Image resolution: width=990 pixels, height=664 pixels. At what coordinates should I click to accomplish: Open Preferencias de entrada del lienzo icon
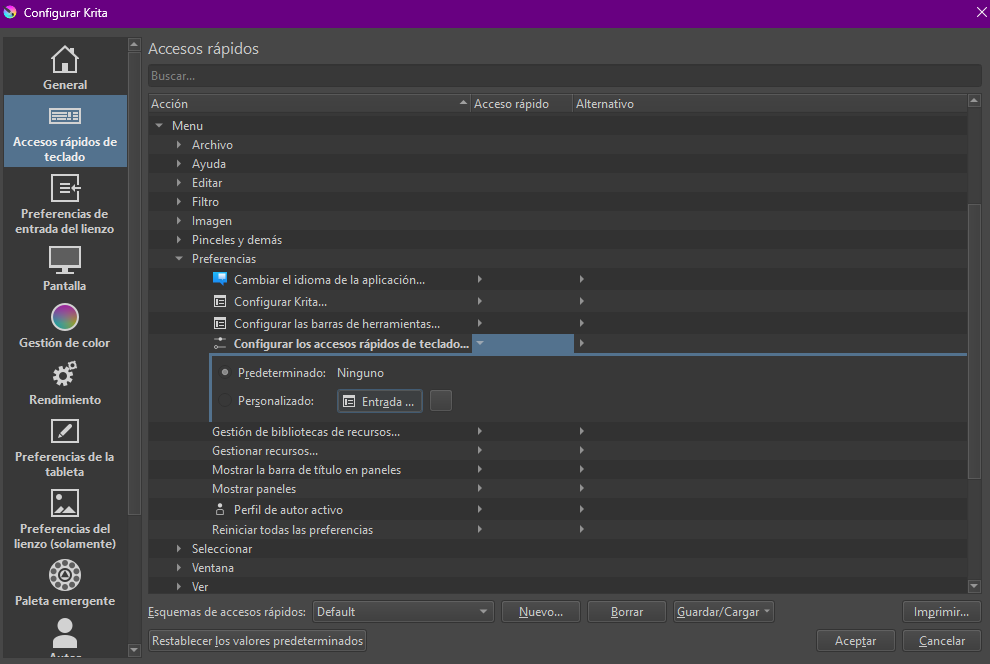tap(65, 188)
